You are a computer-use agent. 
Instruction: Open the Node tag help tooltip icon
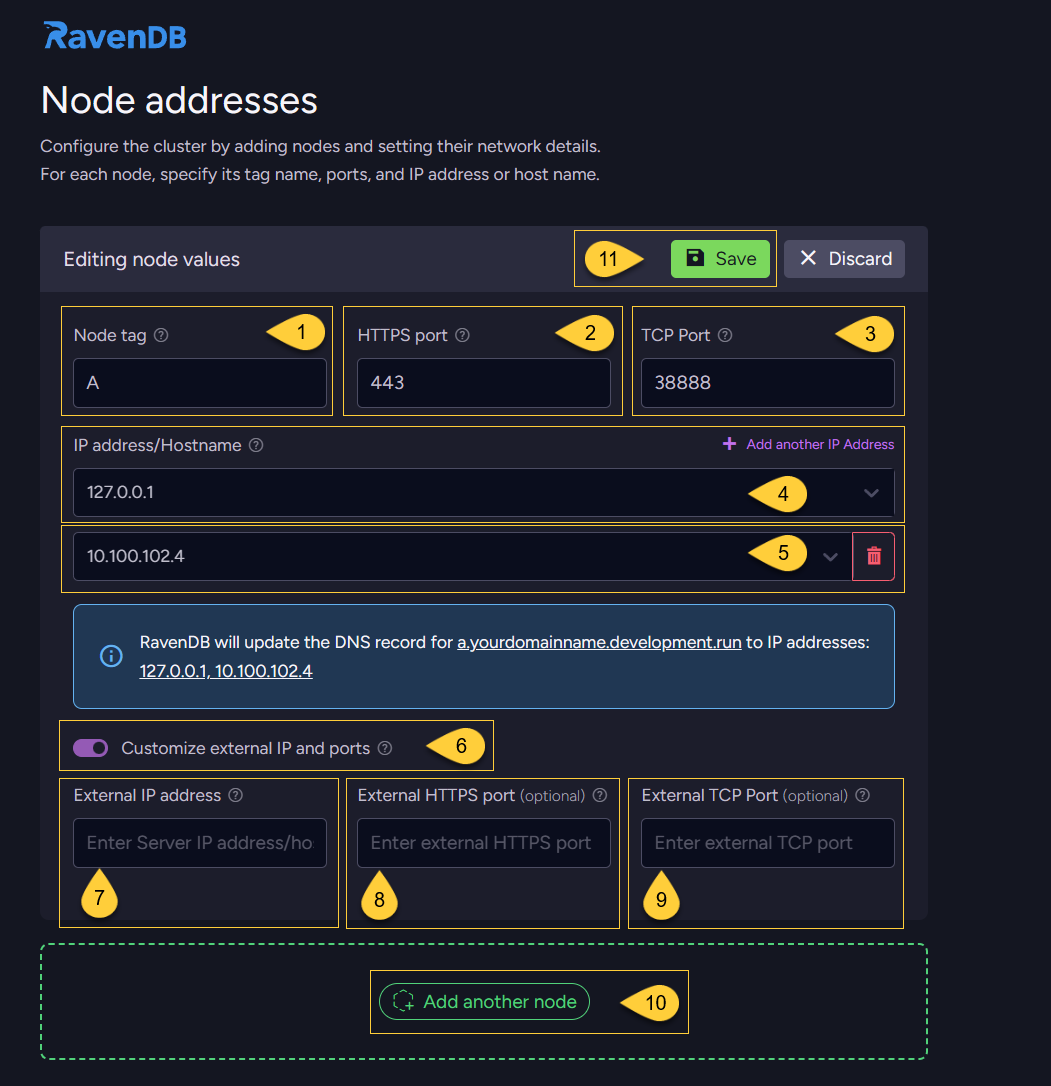tap(160, 335)
